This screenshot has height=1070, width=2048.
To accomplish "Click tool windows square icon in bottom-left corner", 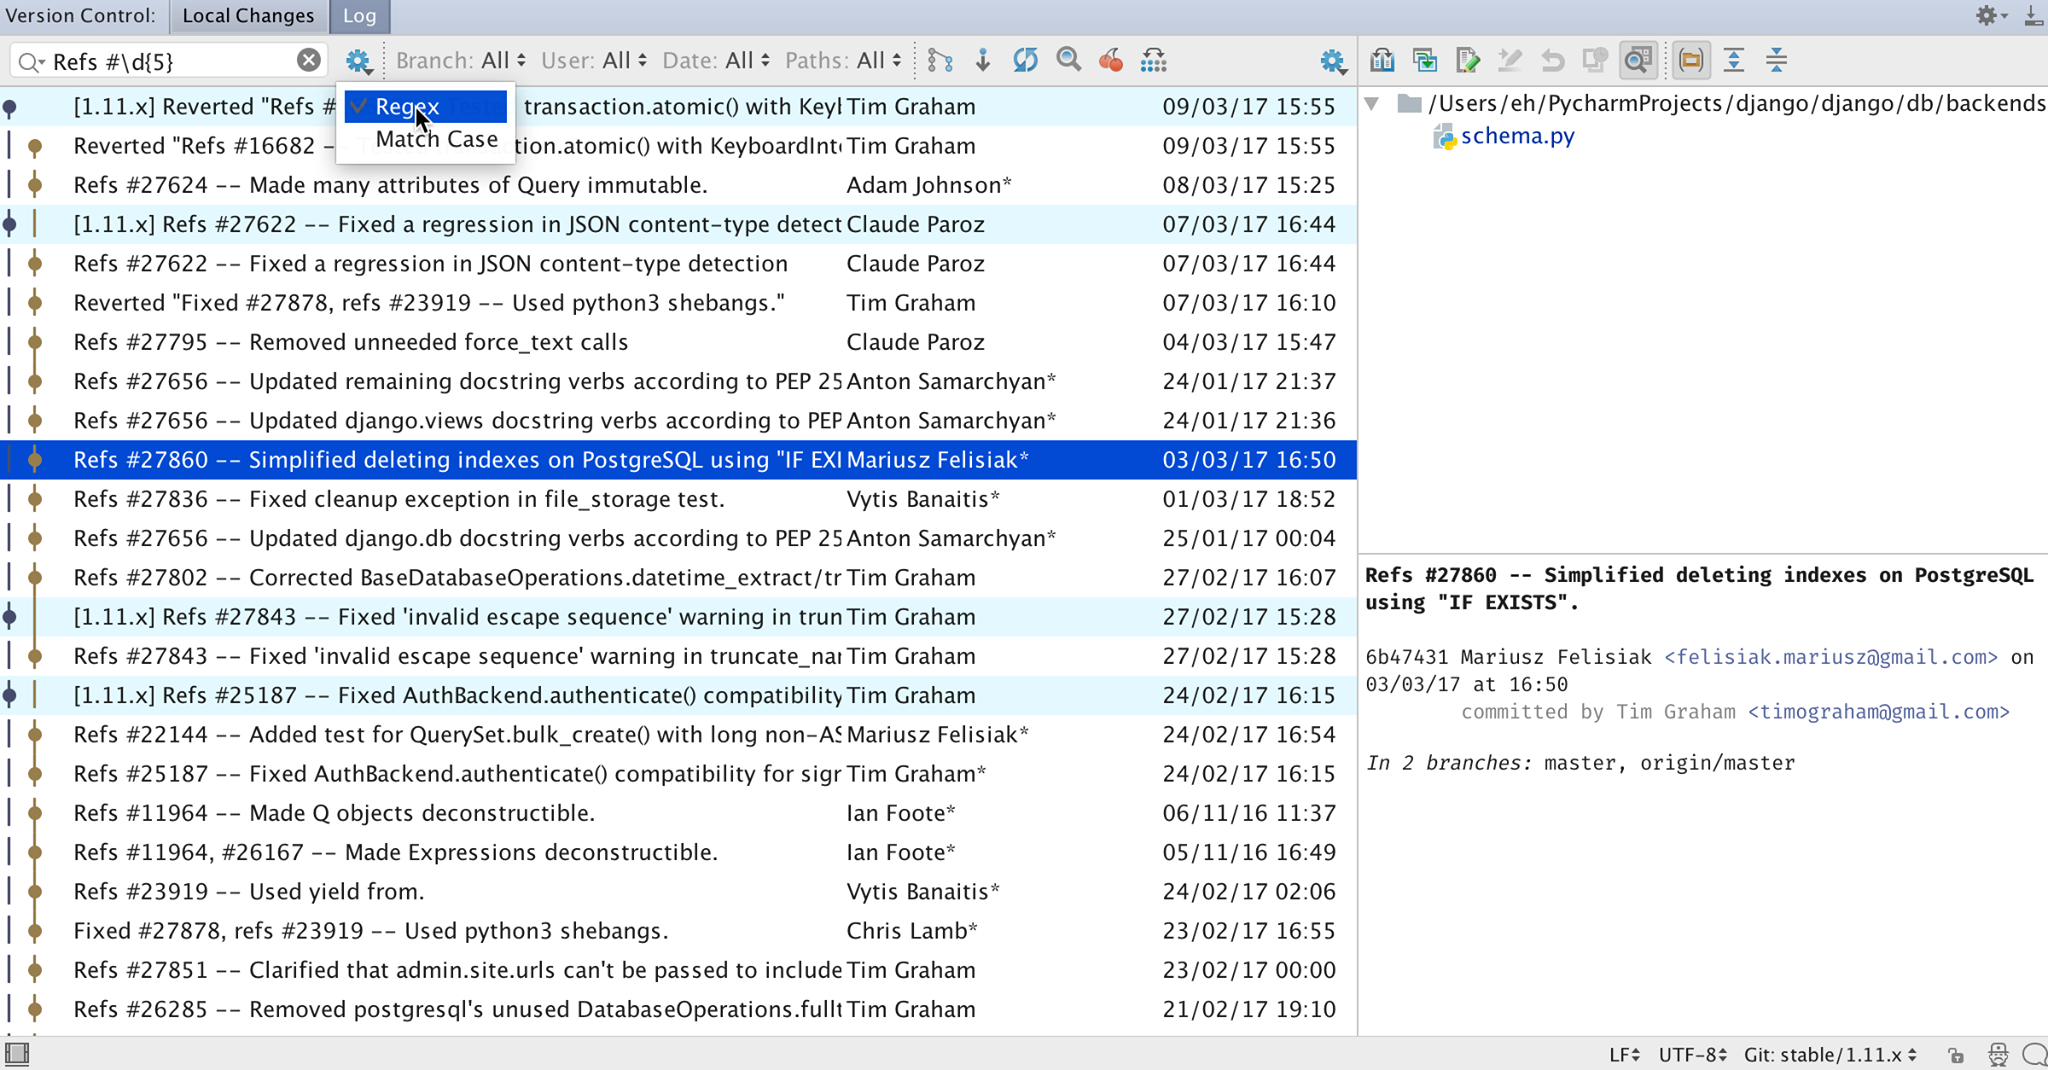I will (17, 1054).
